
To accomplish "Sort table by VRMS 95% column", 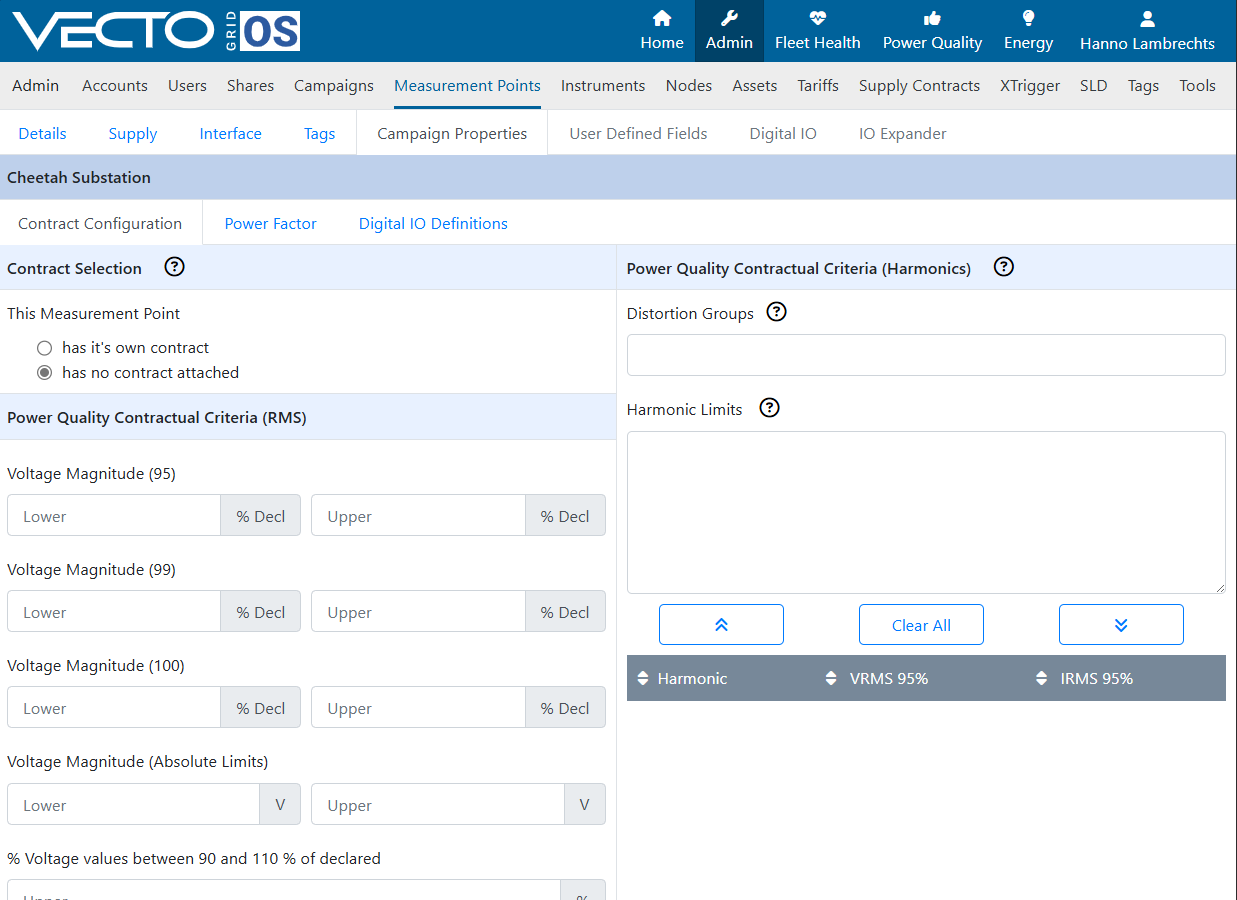I will [877, 678].
